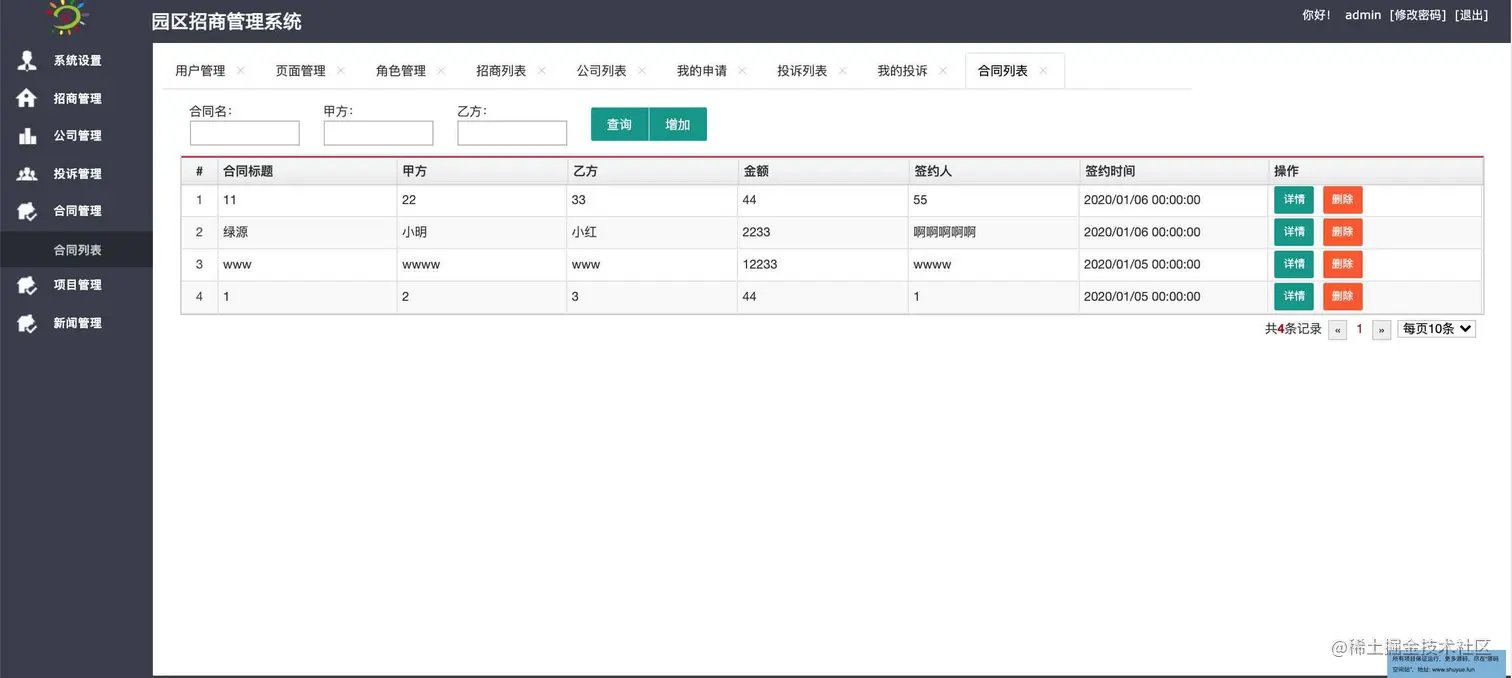Switch to the 公司列表 tab
This screenshot has width=1512, height=678.
[x=601, y=71]
